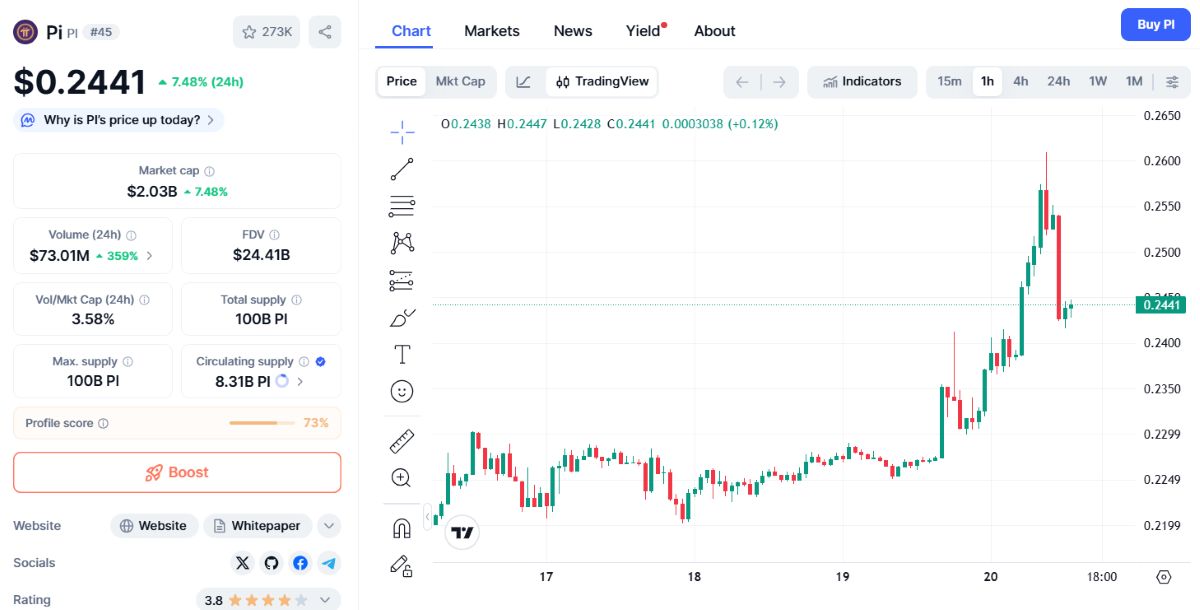
Task: Expand the website links dropdown chevron
Action: pyautogui.click(x=329, y=526)
